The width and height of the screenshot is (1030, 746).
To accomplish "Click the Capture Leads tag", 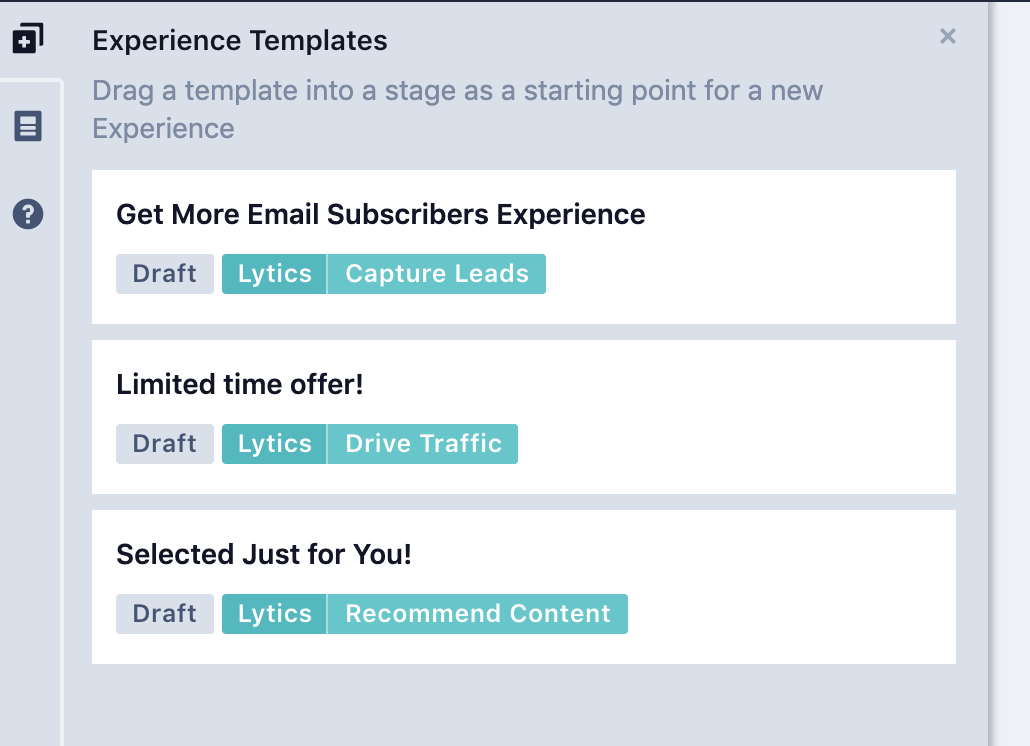I will pos(437,274).
